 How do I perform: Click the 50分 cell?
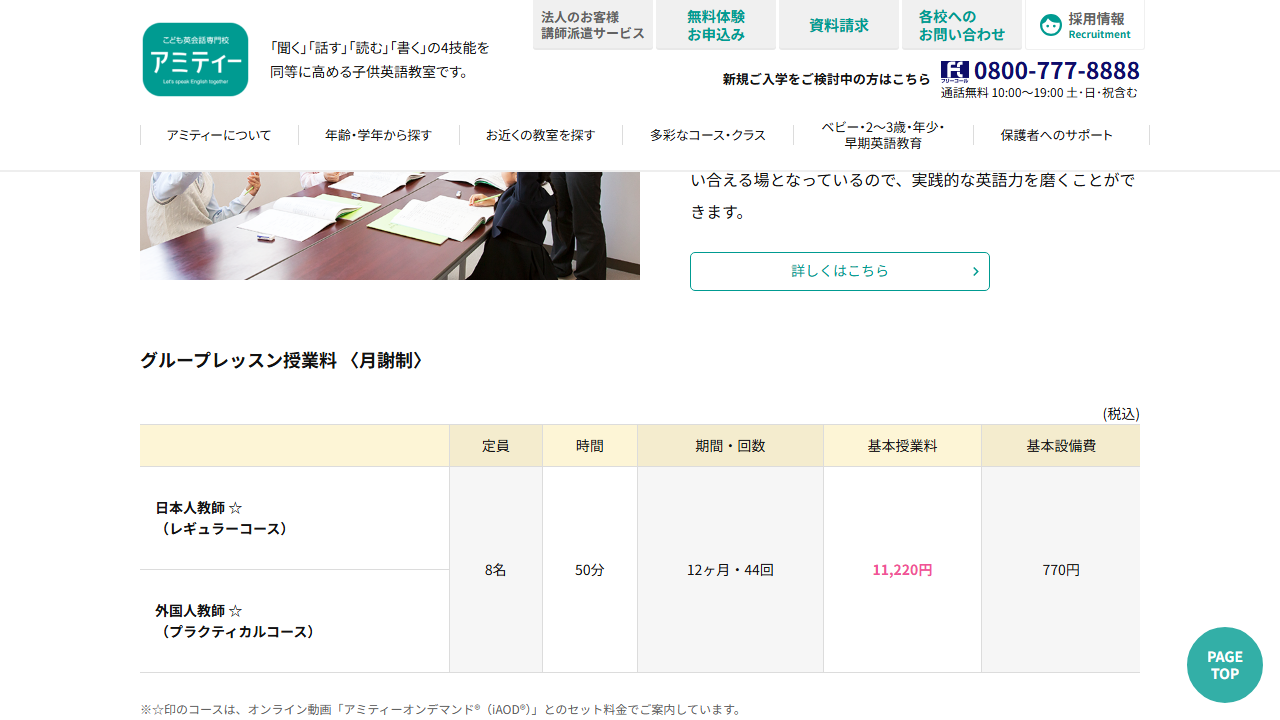pyautogui.click(x=590, y=570)
